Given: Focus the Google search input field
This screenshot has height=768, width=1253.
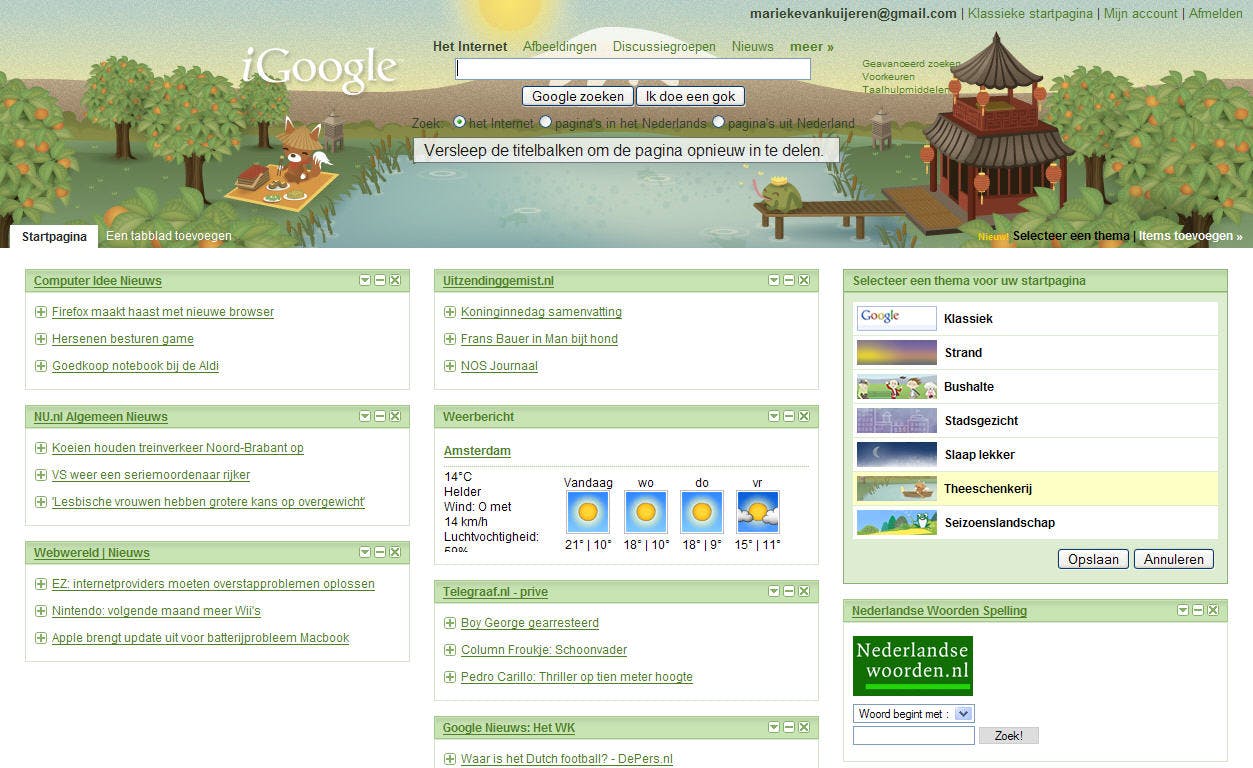Looking at the screenshot, I should point(633,69).
